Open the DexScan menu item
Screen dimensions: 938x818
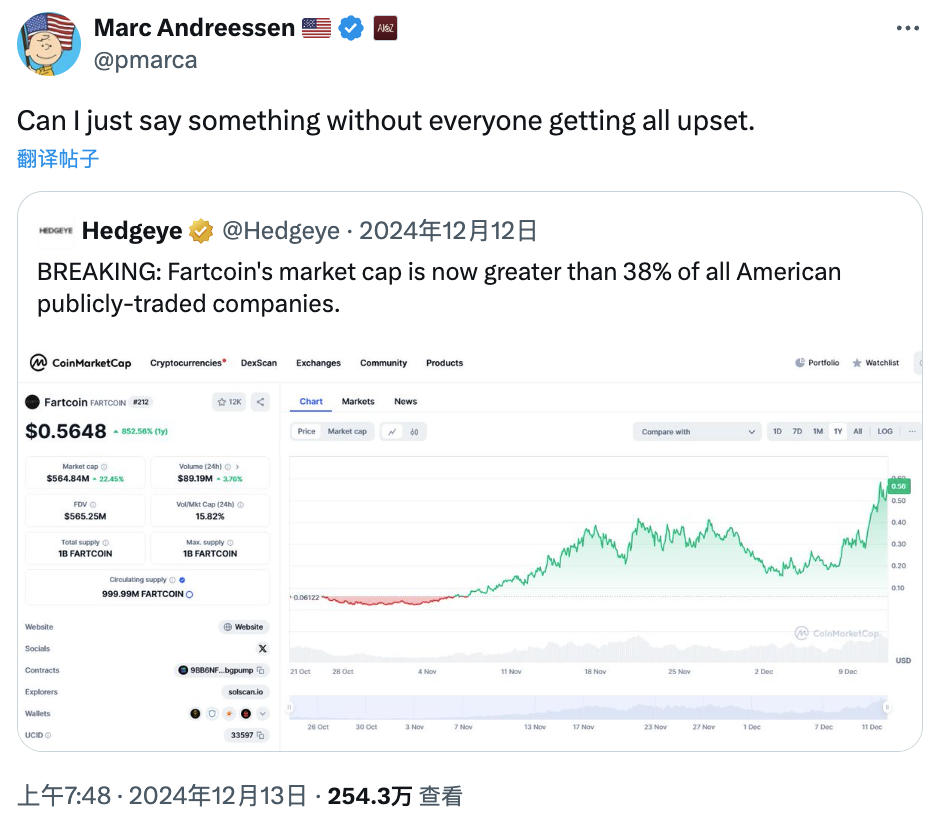pyautogui.click(x=258, y=363)
